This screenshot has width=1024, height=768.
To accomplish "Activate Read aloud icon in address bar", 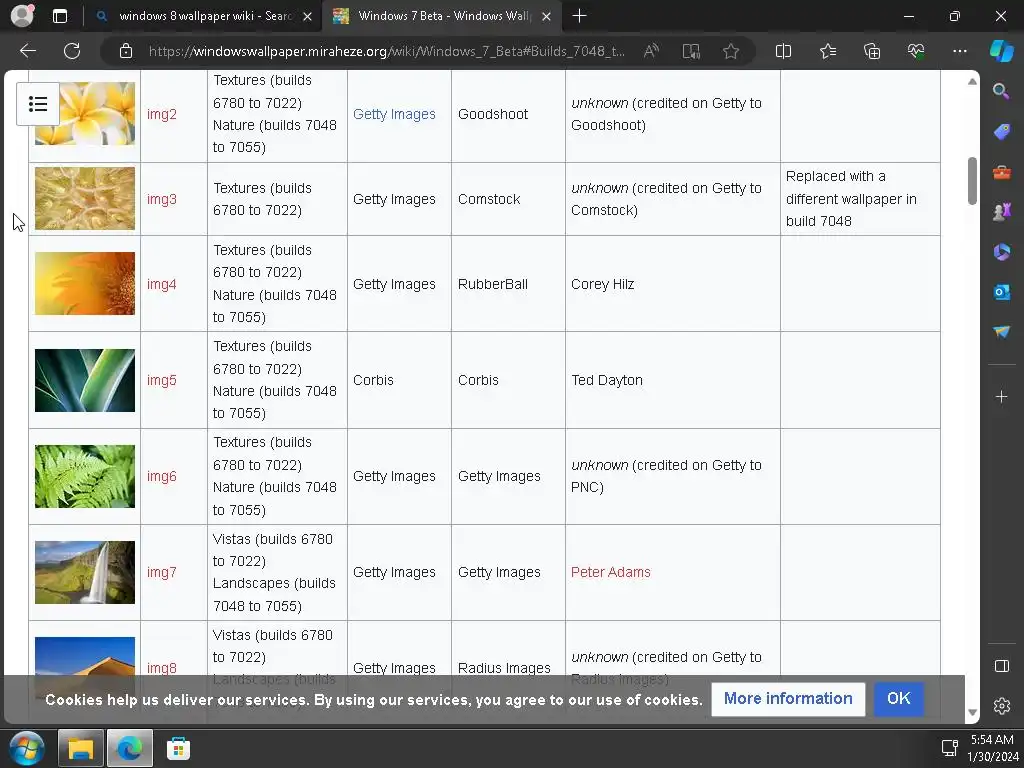I will click(x=651, y=51).
